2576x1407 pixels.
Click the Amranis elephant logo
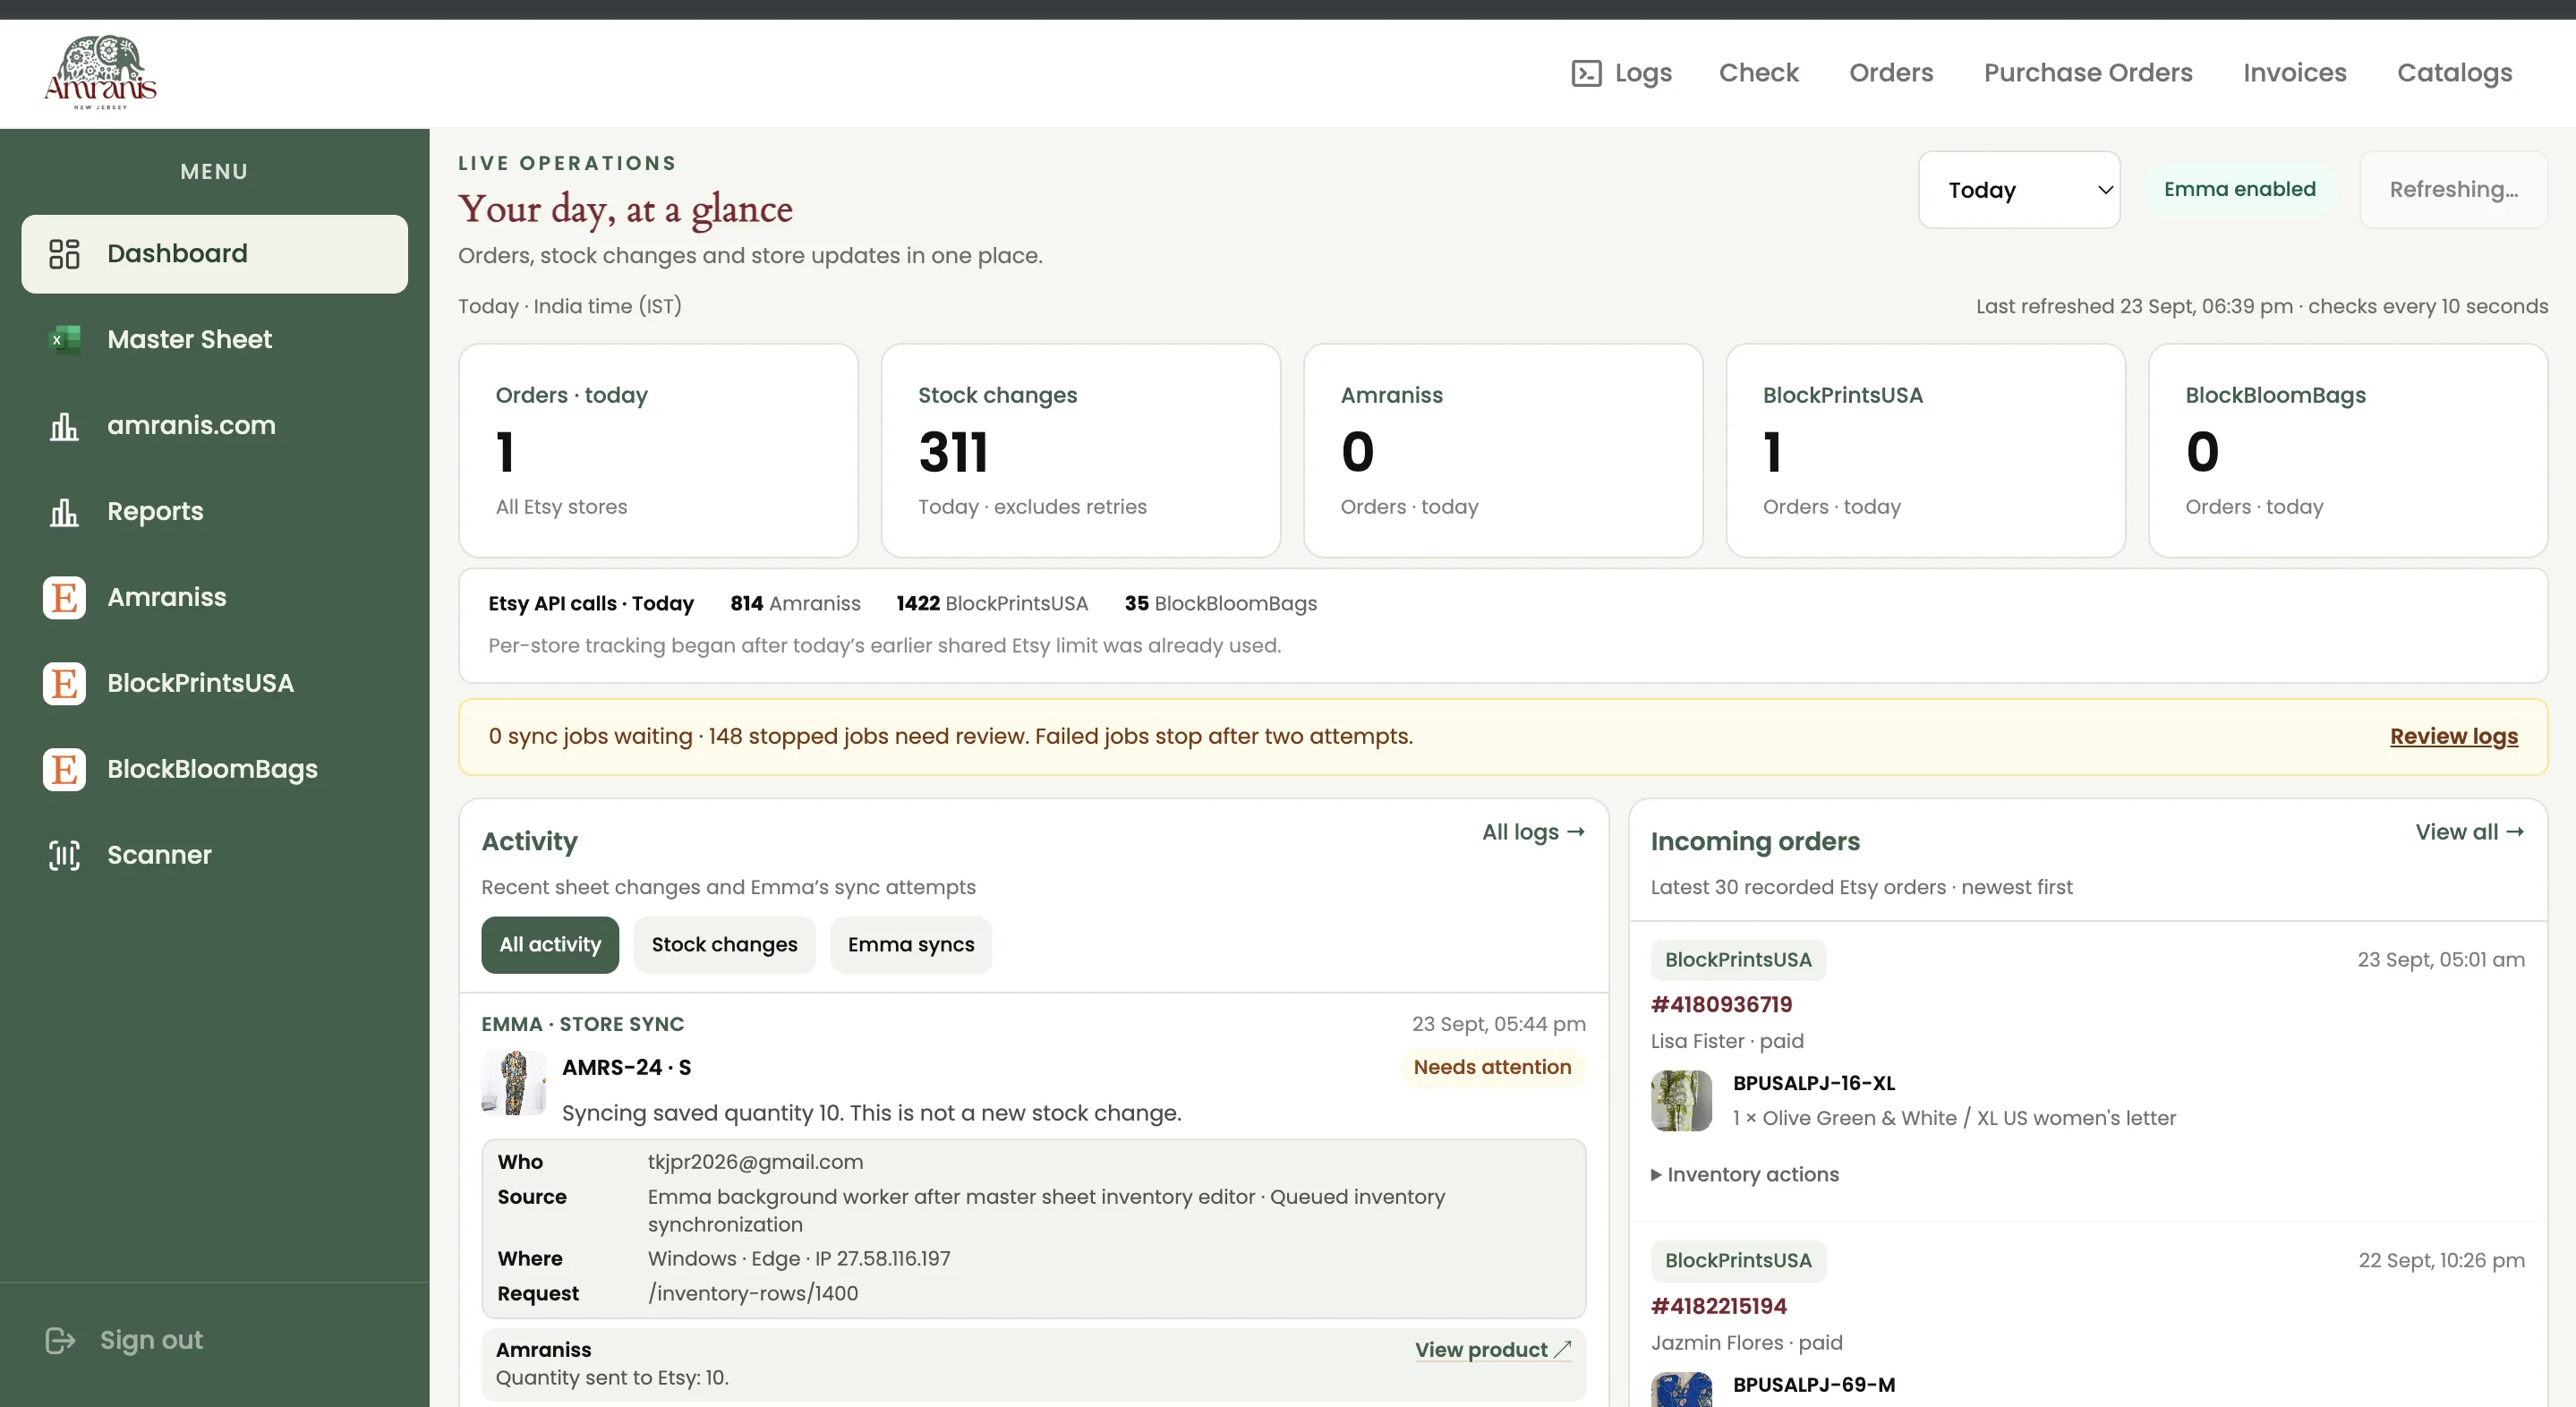click(100, 72)
